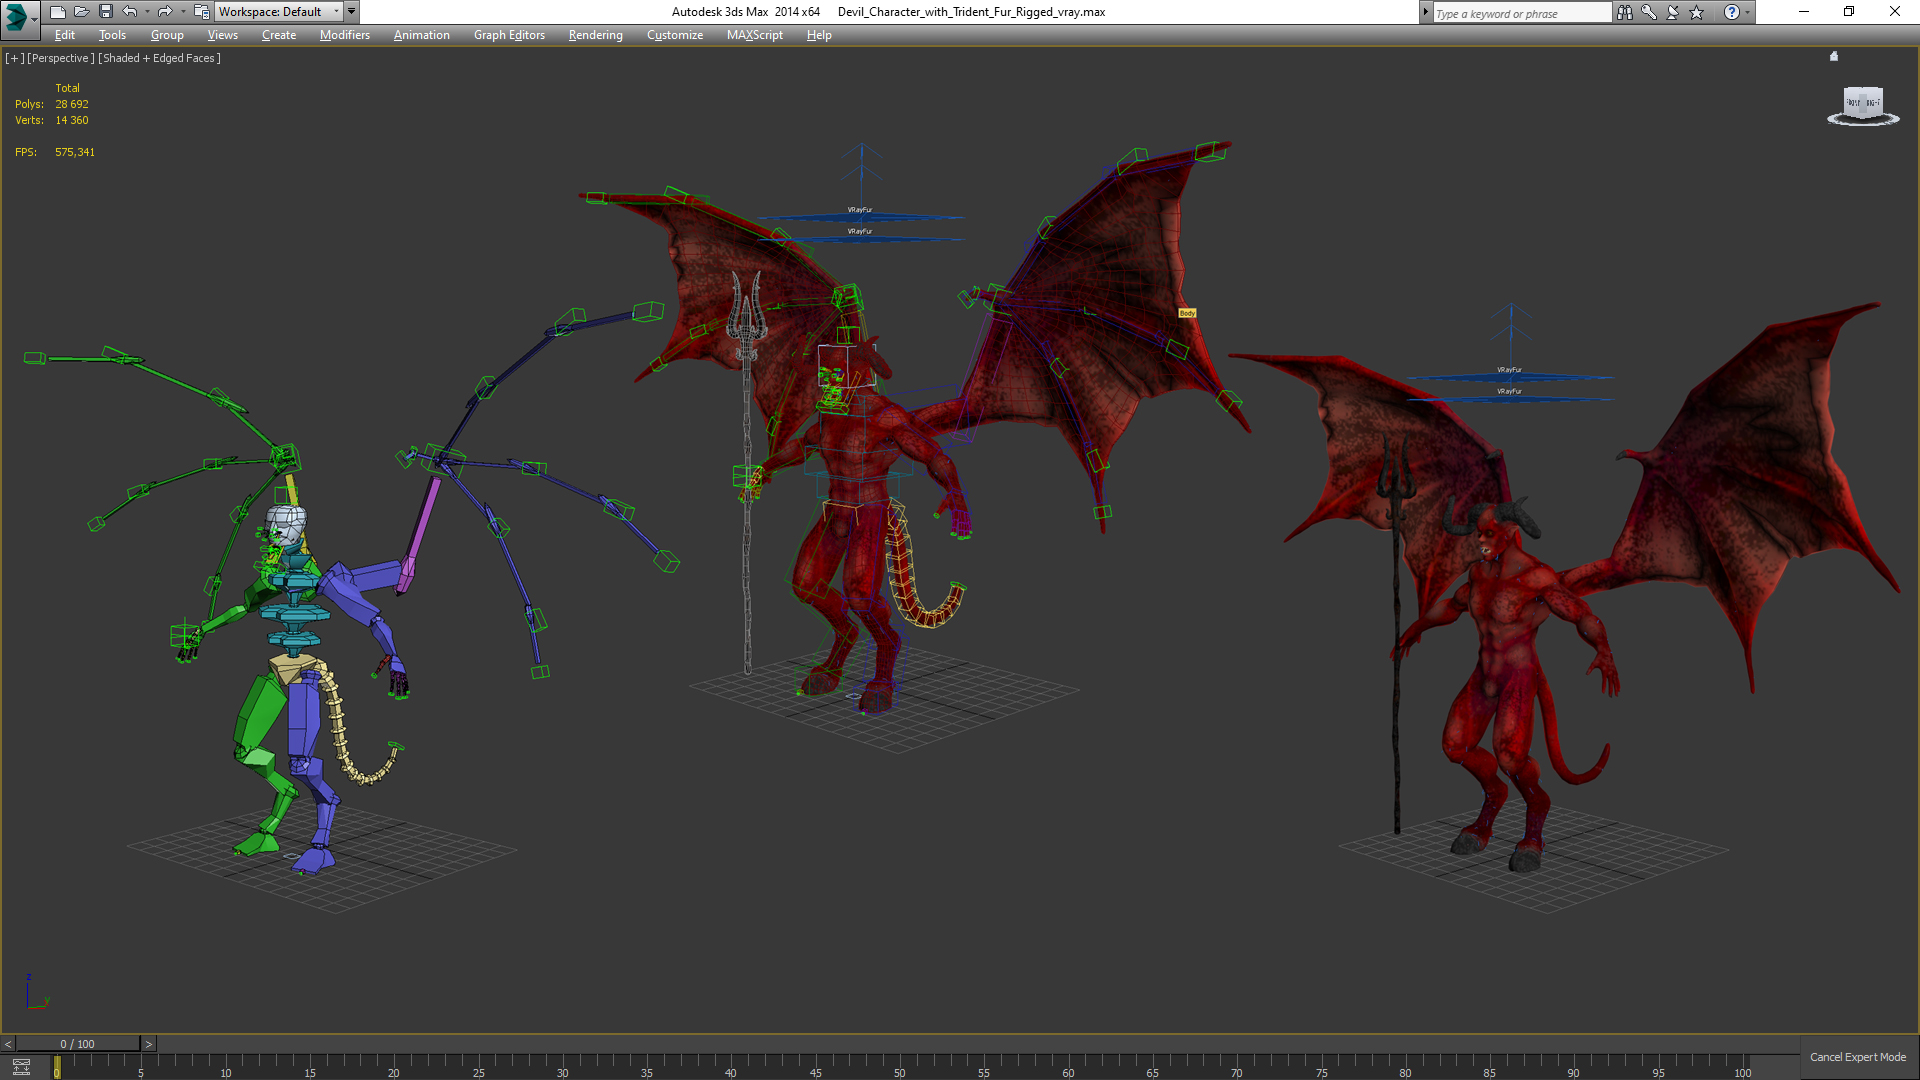Expand the InfoCenter search arrow

(x=1425, y=12)
